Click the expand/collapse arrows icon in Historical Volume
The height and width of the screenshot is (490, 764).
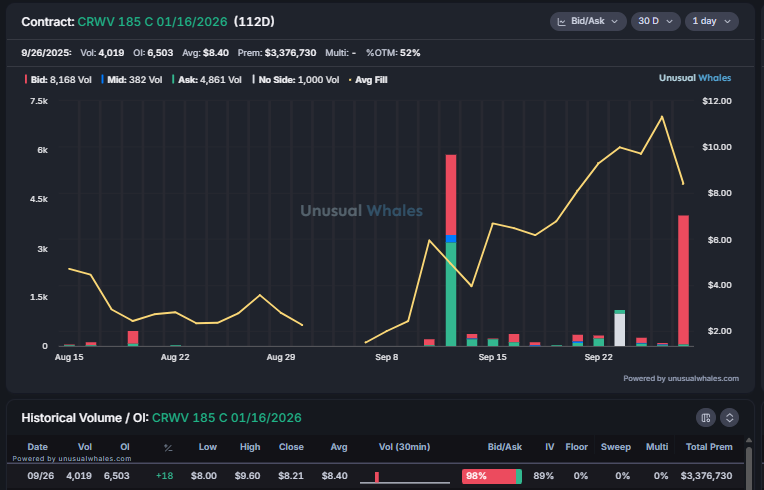[x=730, y=417]
